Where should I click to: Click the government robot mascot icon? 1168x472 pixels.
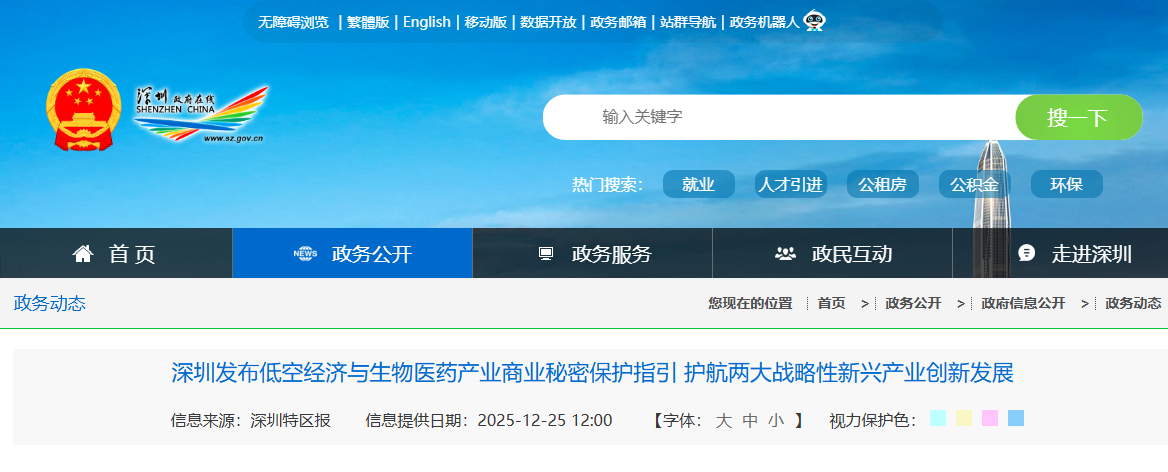(x=814, y=21)
